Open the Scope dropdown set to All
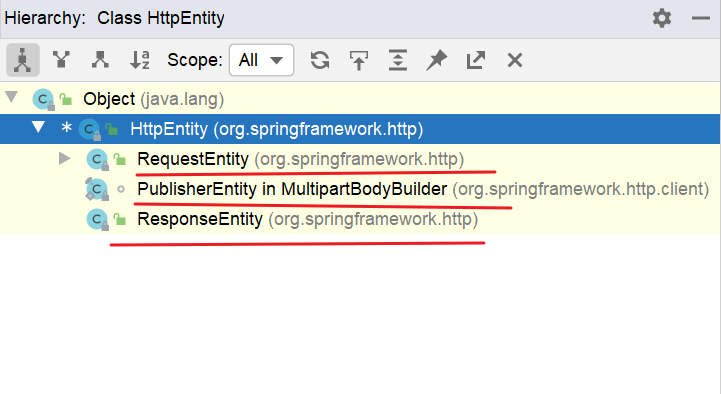Viewport: 721px width, 394px height. [261, 60]
